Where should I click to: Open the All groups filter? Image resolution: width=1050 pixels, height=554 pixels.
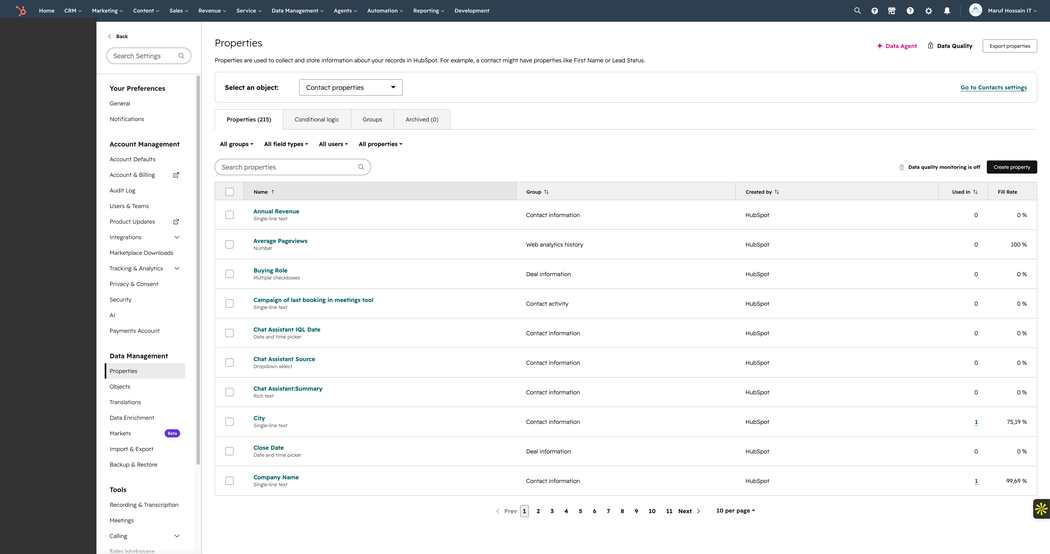(x=236, y=144)
